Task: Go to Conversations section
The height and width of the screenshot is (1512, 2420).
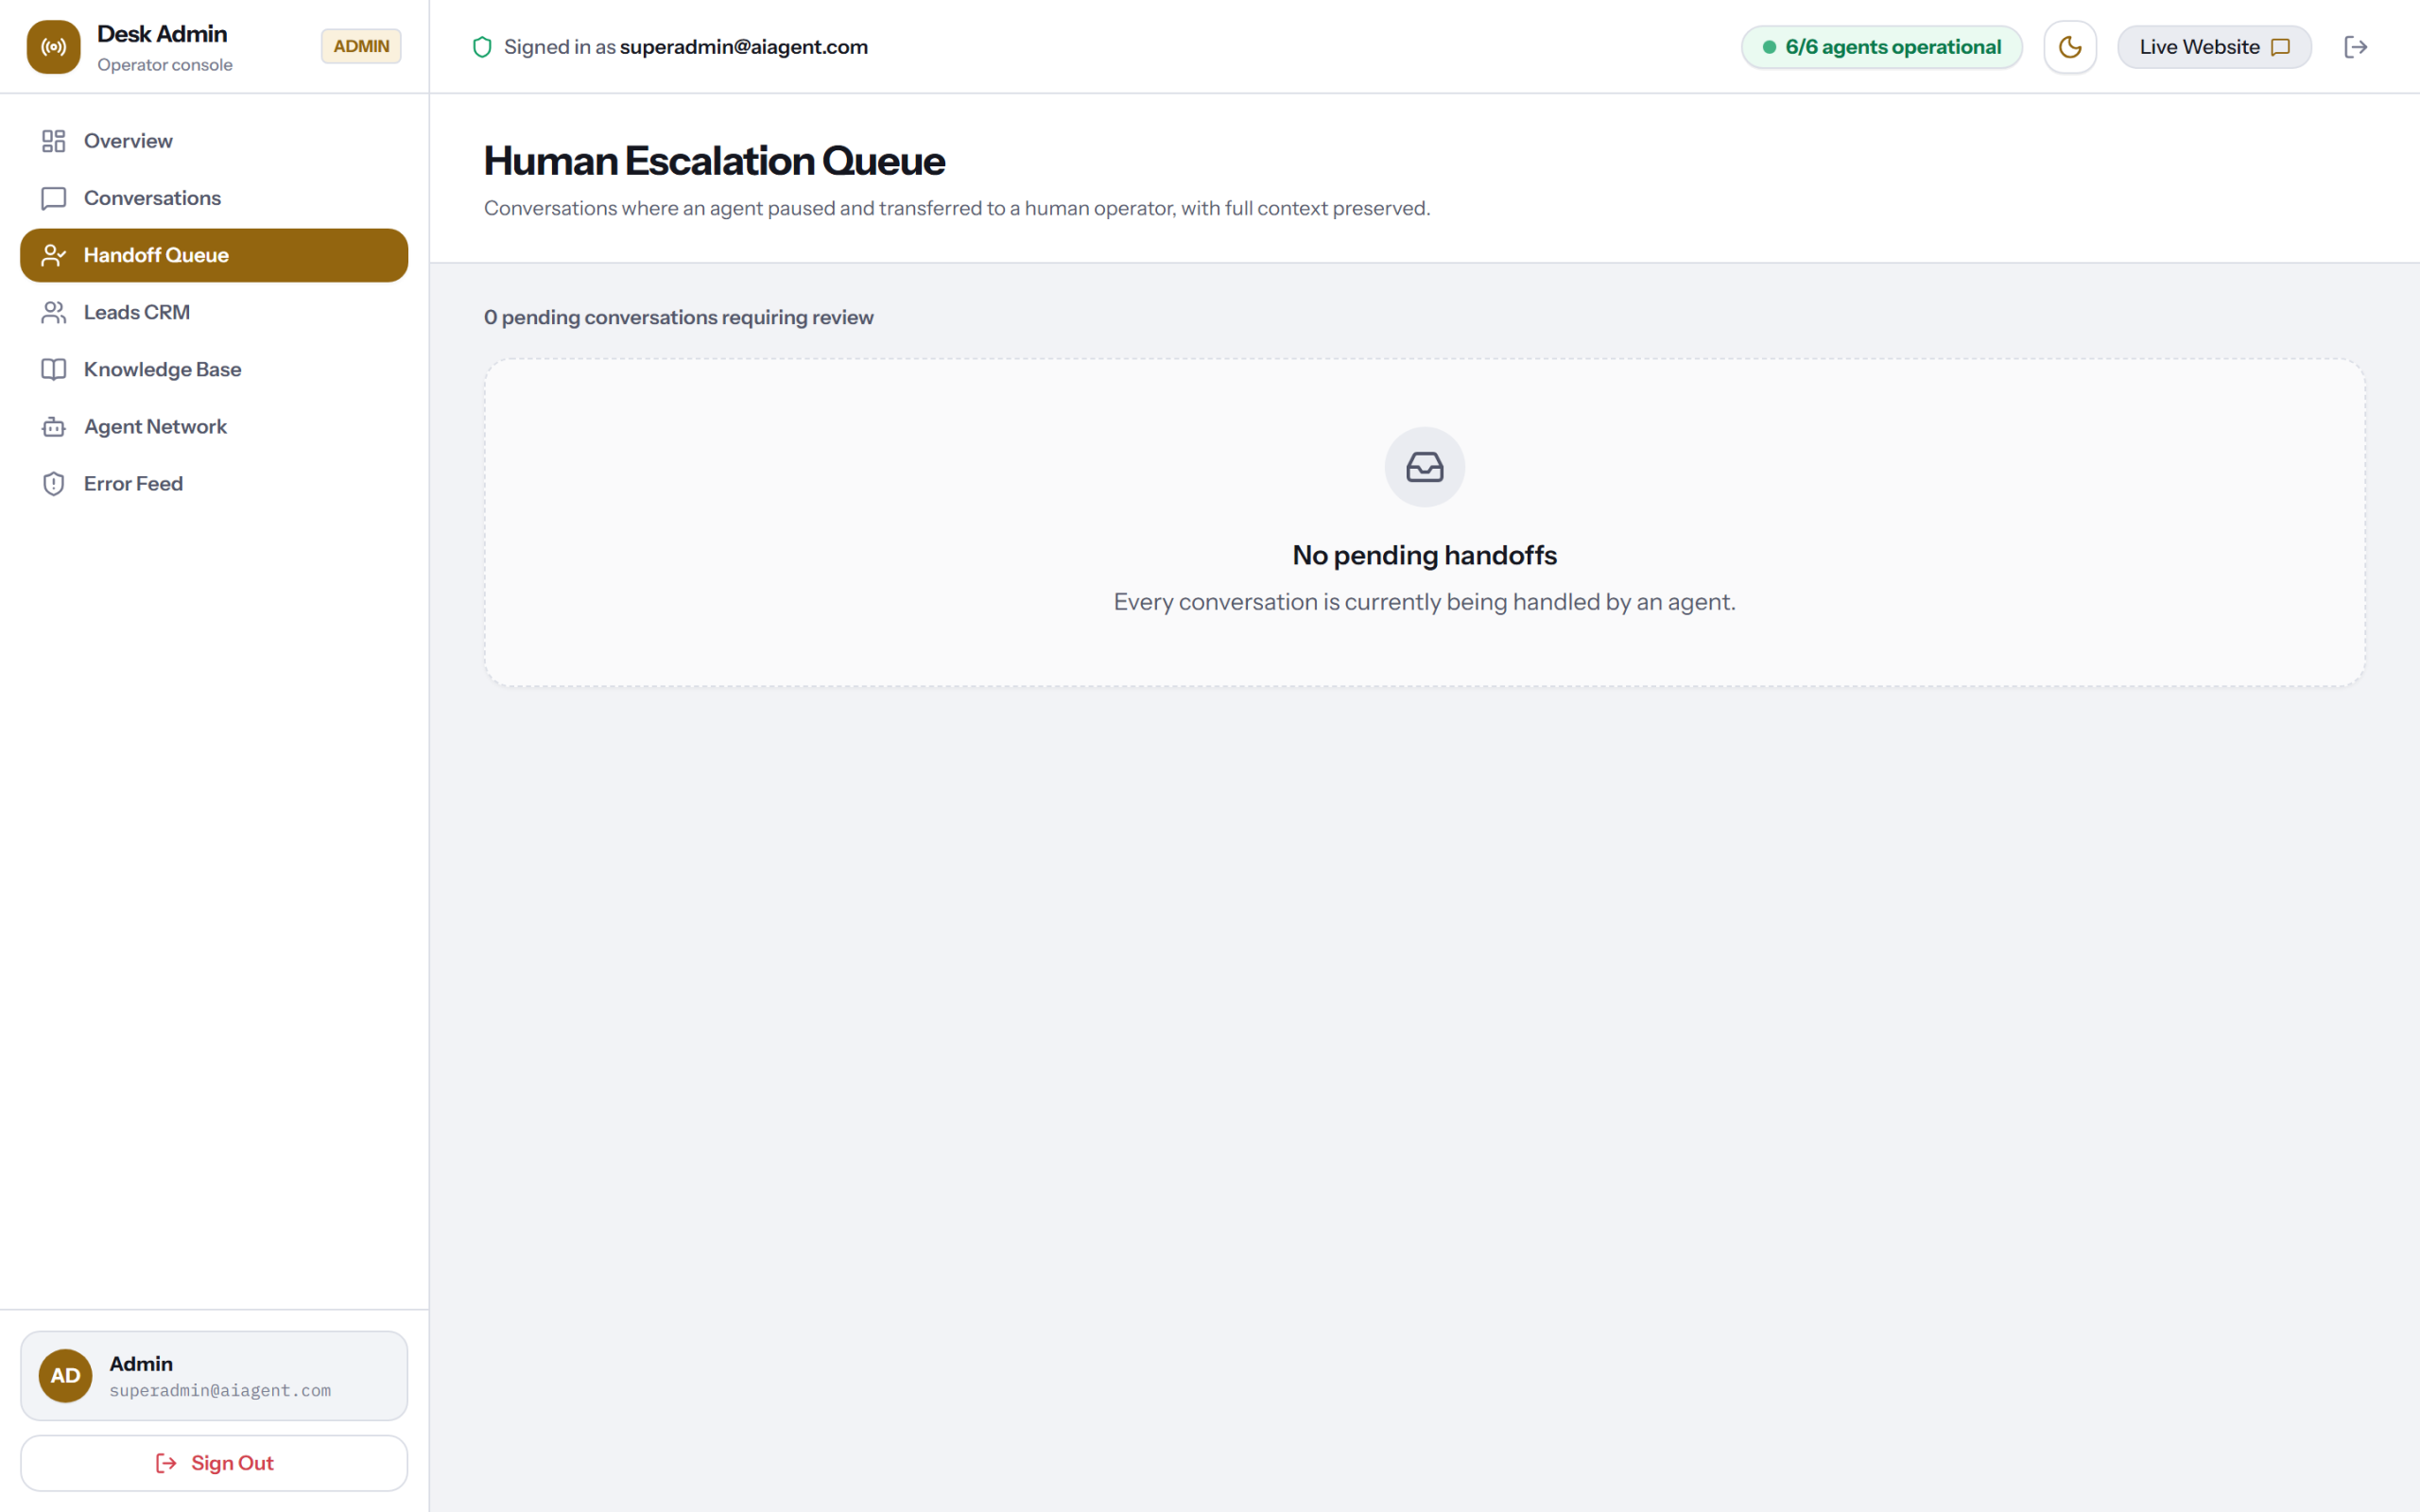Action: pyautogui.click(x=214, y=198)
